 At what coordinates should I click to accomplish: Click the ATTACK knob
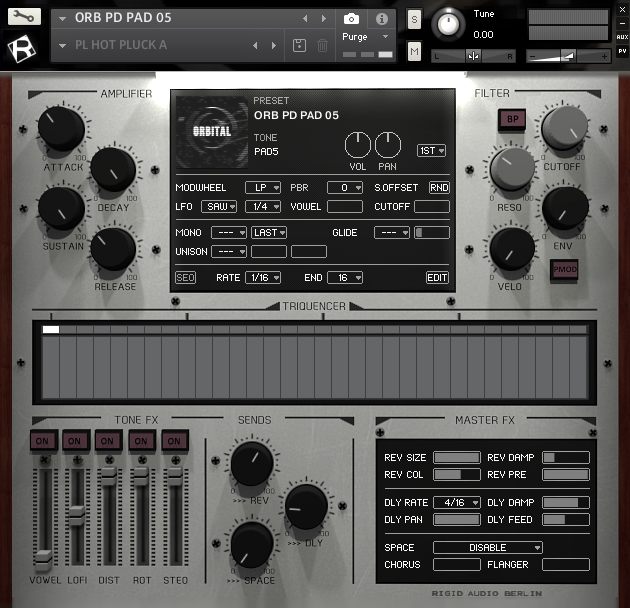(61, 129)
